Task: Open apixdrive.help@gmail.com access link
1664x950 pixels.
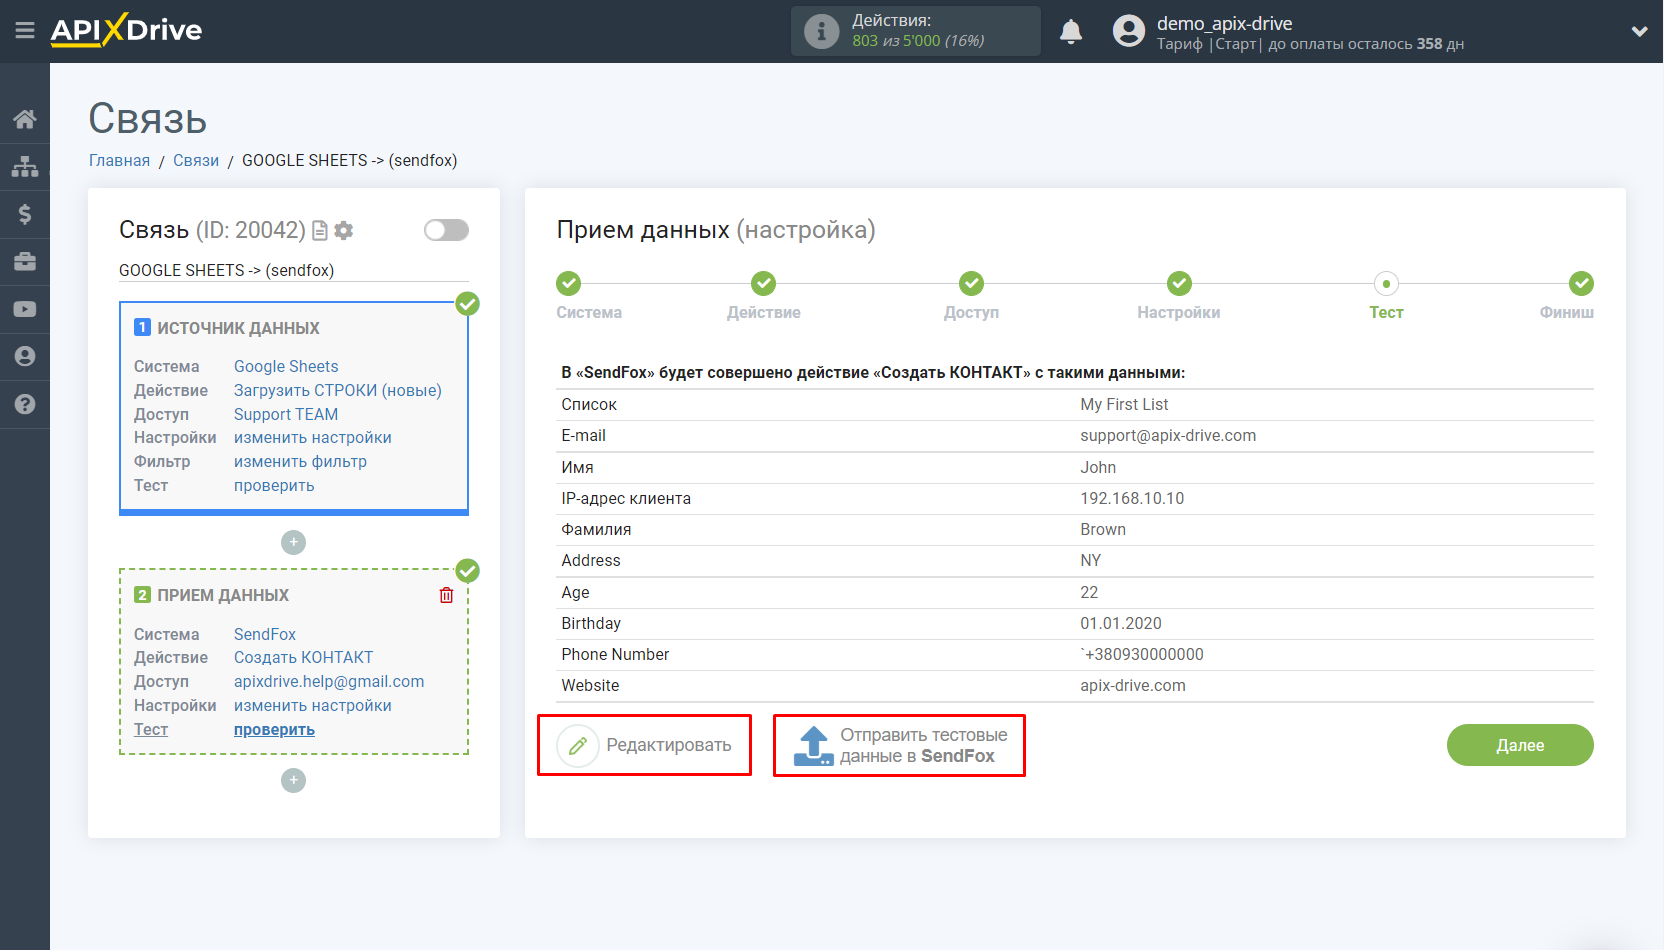Action: [329, 681]
